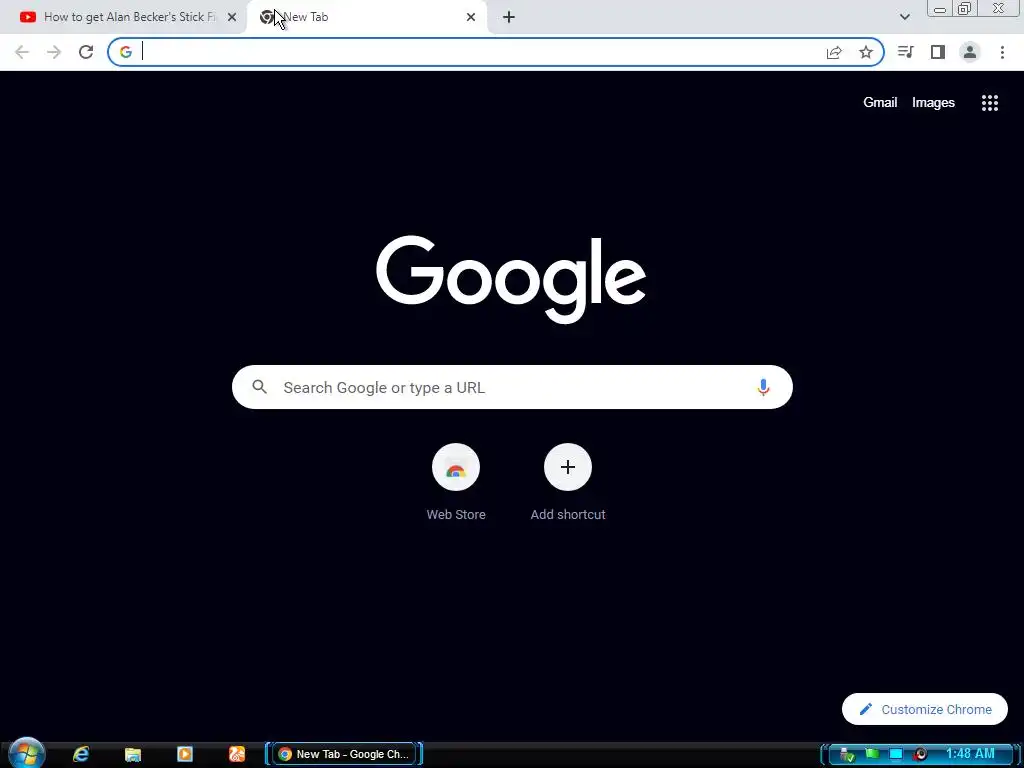The height and width of the screenshot is (768, 1024).
Task: Open the Google apps grid
Action: pos(990,103)
